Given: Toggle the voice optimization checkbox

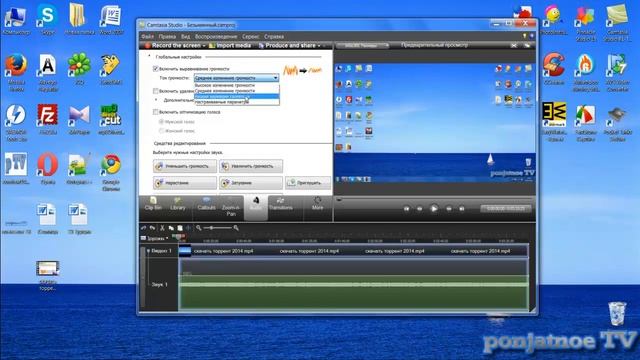Looking at the screenshot, I should click(x=156, y=111).
